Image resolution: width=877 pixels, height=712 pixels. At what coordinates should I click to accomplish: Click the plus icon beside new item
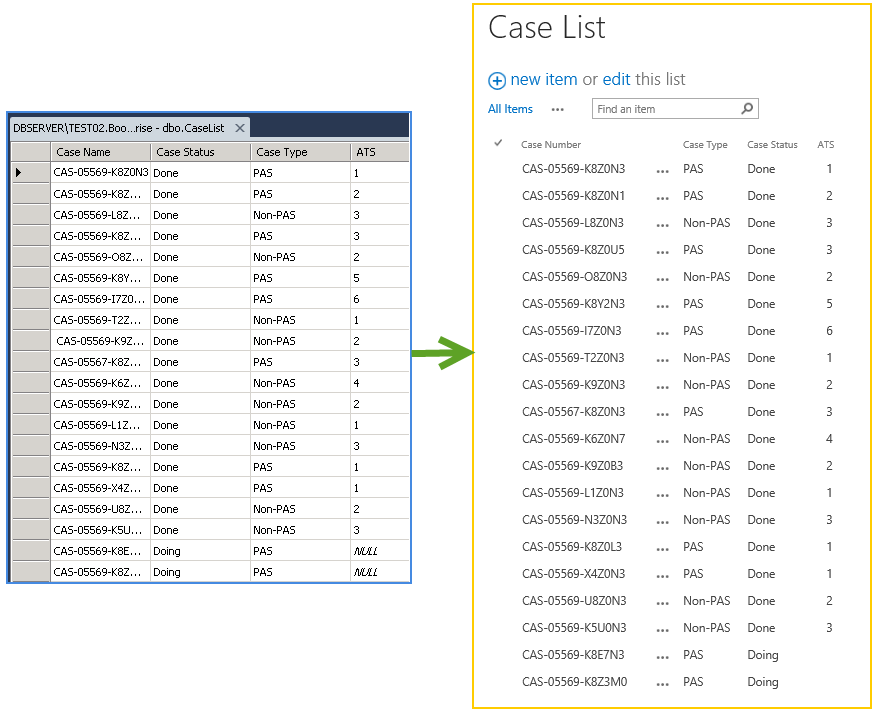point(497,80)
